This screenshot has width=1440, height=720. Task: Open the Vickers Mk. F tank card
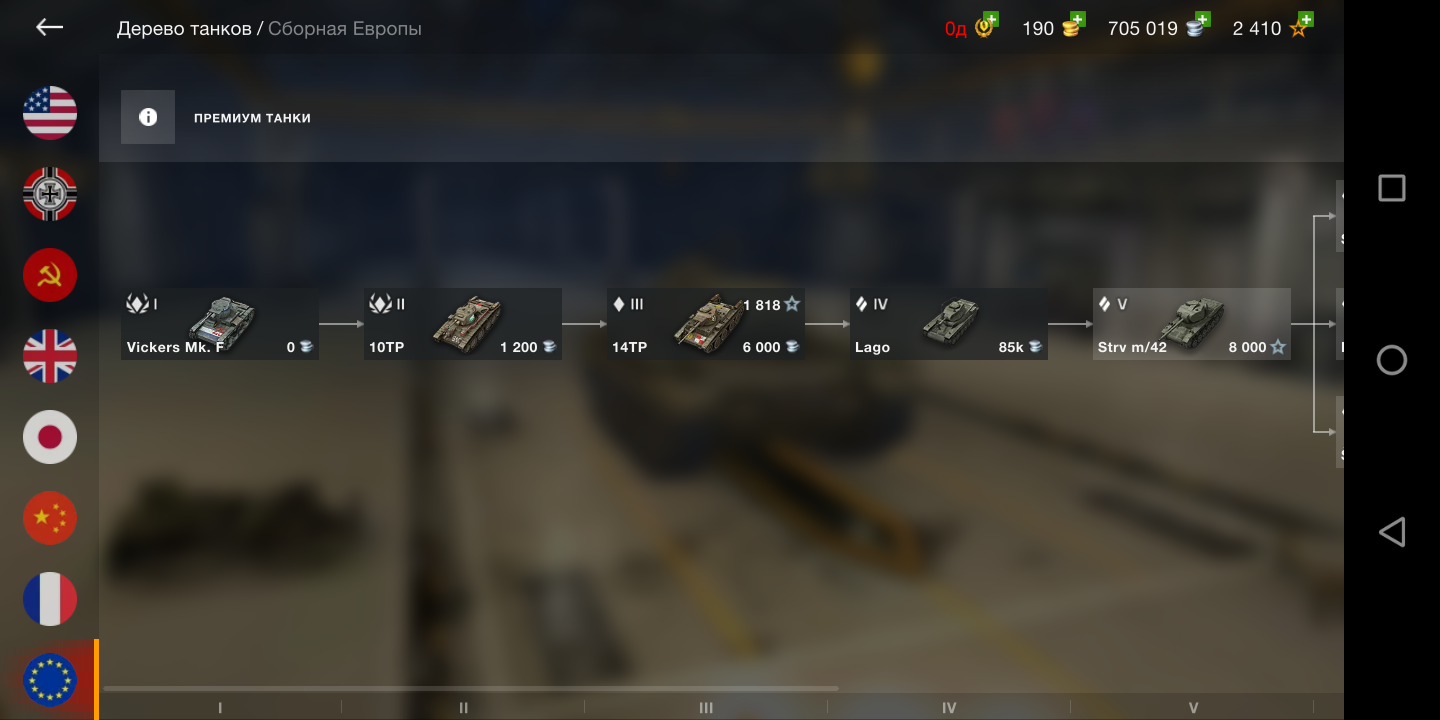220,324
